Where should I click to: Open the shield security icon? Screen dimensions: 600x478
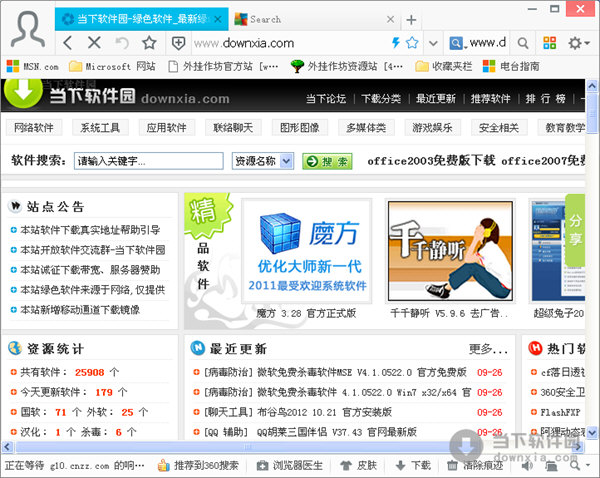(x=178, y=43)
